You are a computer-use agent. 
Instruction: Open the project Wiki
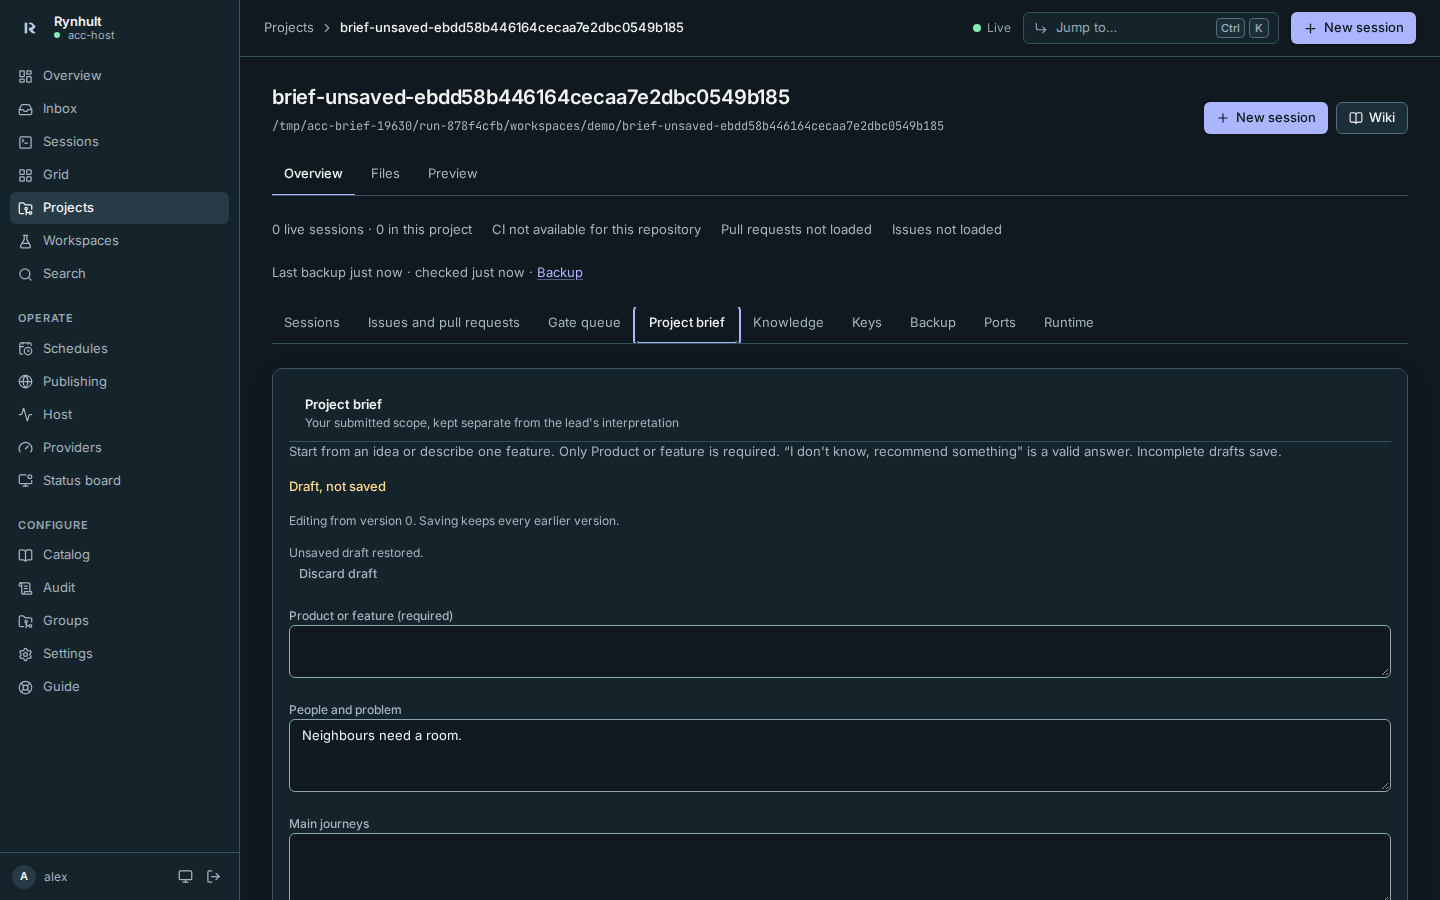click(x=1372, y=118)
